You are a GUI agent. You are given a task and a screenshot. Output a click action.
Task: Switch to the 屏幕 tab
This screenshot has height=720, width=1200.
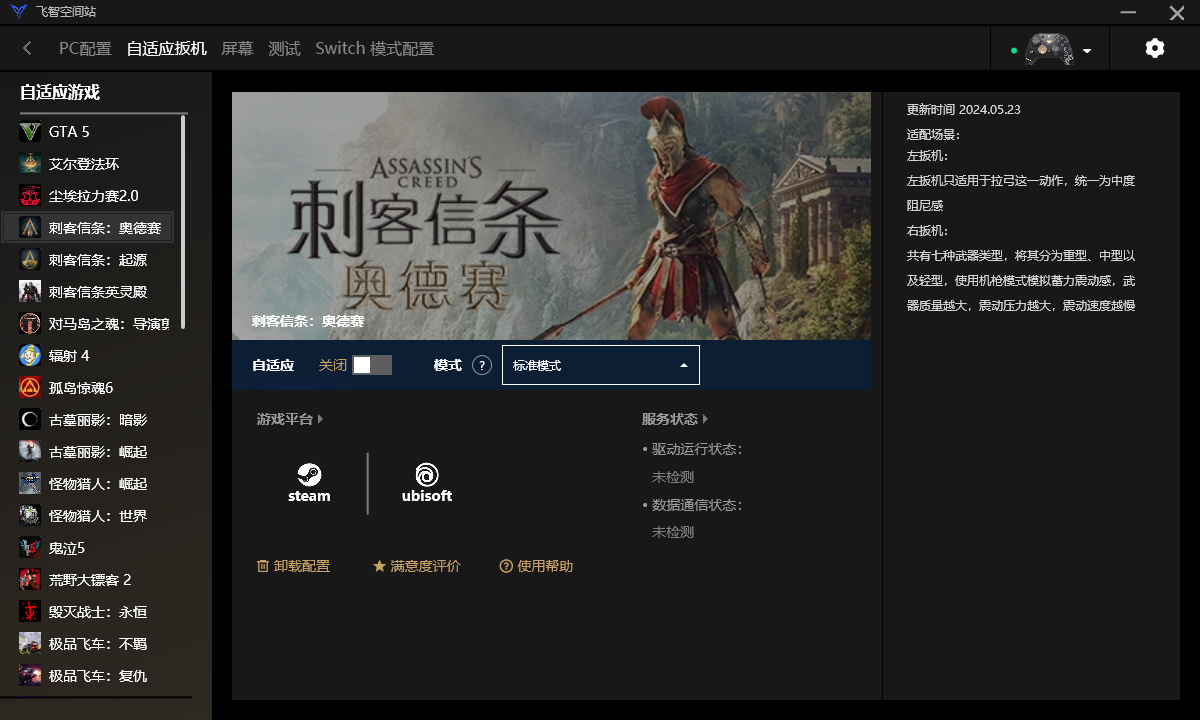coord(237,48)
